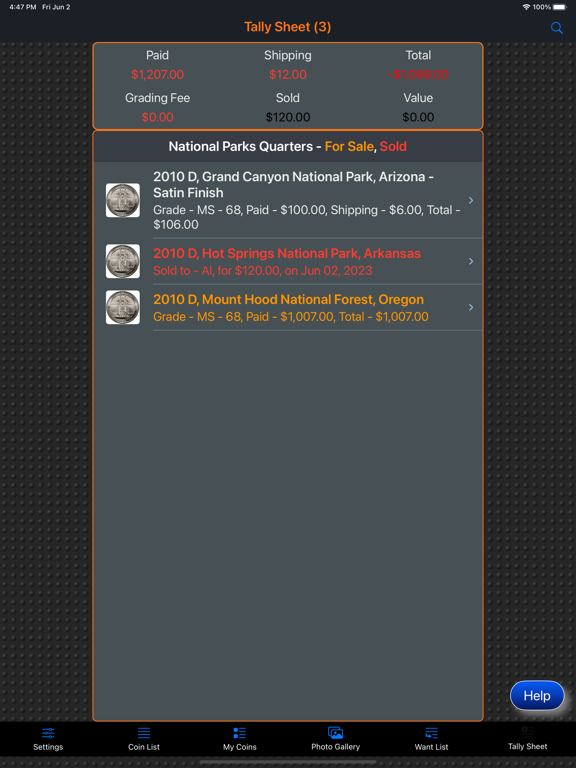Click the Grading Fee amount $0.00
The image size is (576, 768).
point(157,118)
